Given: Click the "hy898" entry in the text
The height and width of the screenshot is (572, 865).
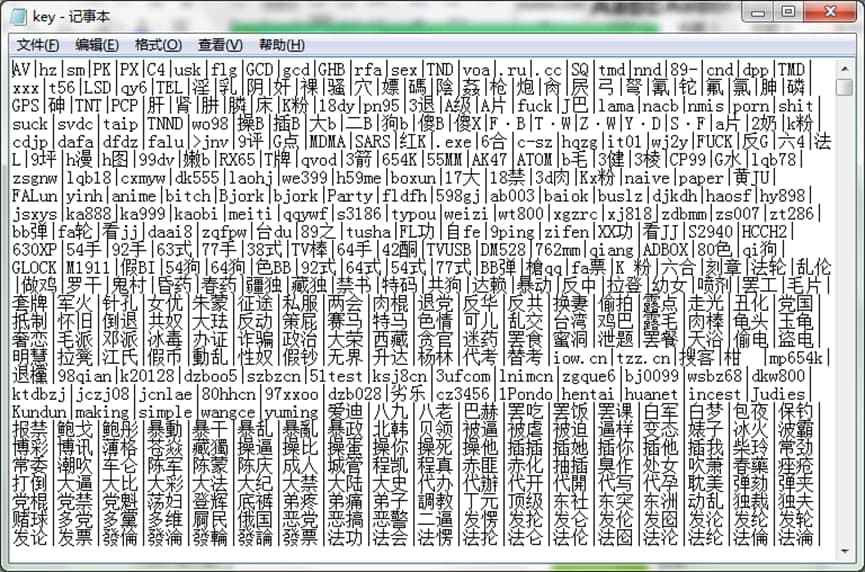Looking at the screenshot, I should [x=782, y=196].
